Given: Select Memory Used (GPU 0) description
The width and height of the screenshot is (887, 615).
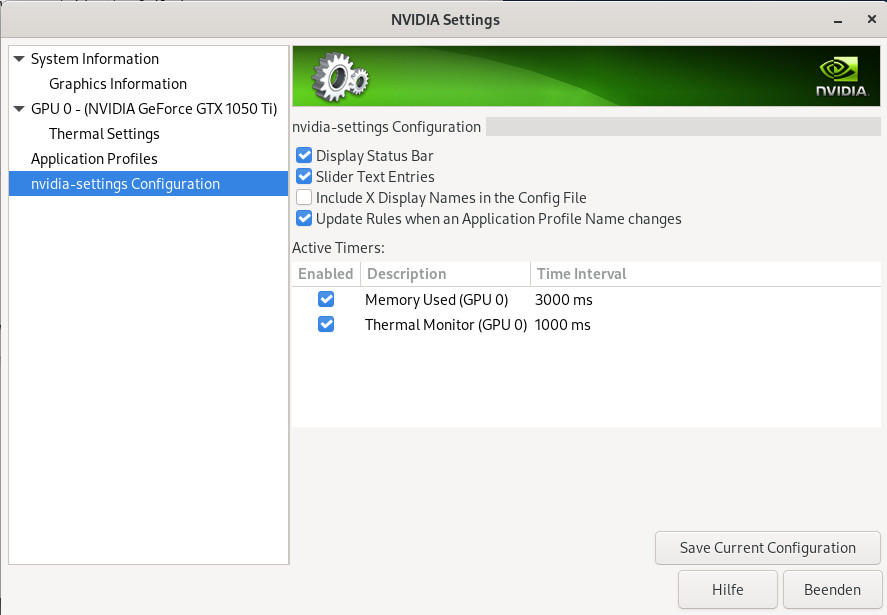Looking at the screenshot, I should (x=436, y=300).
